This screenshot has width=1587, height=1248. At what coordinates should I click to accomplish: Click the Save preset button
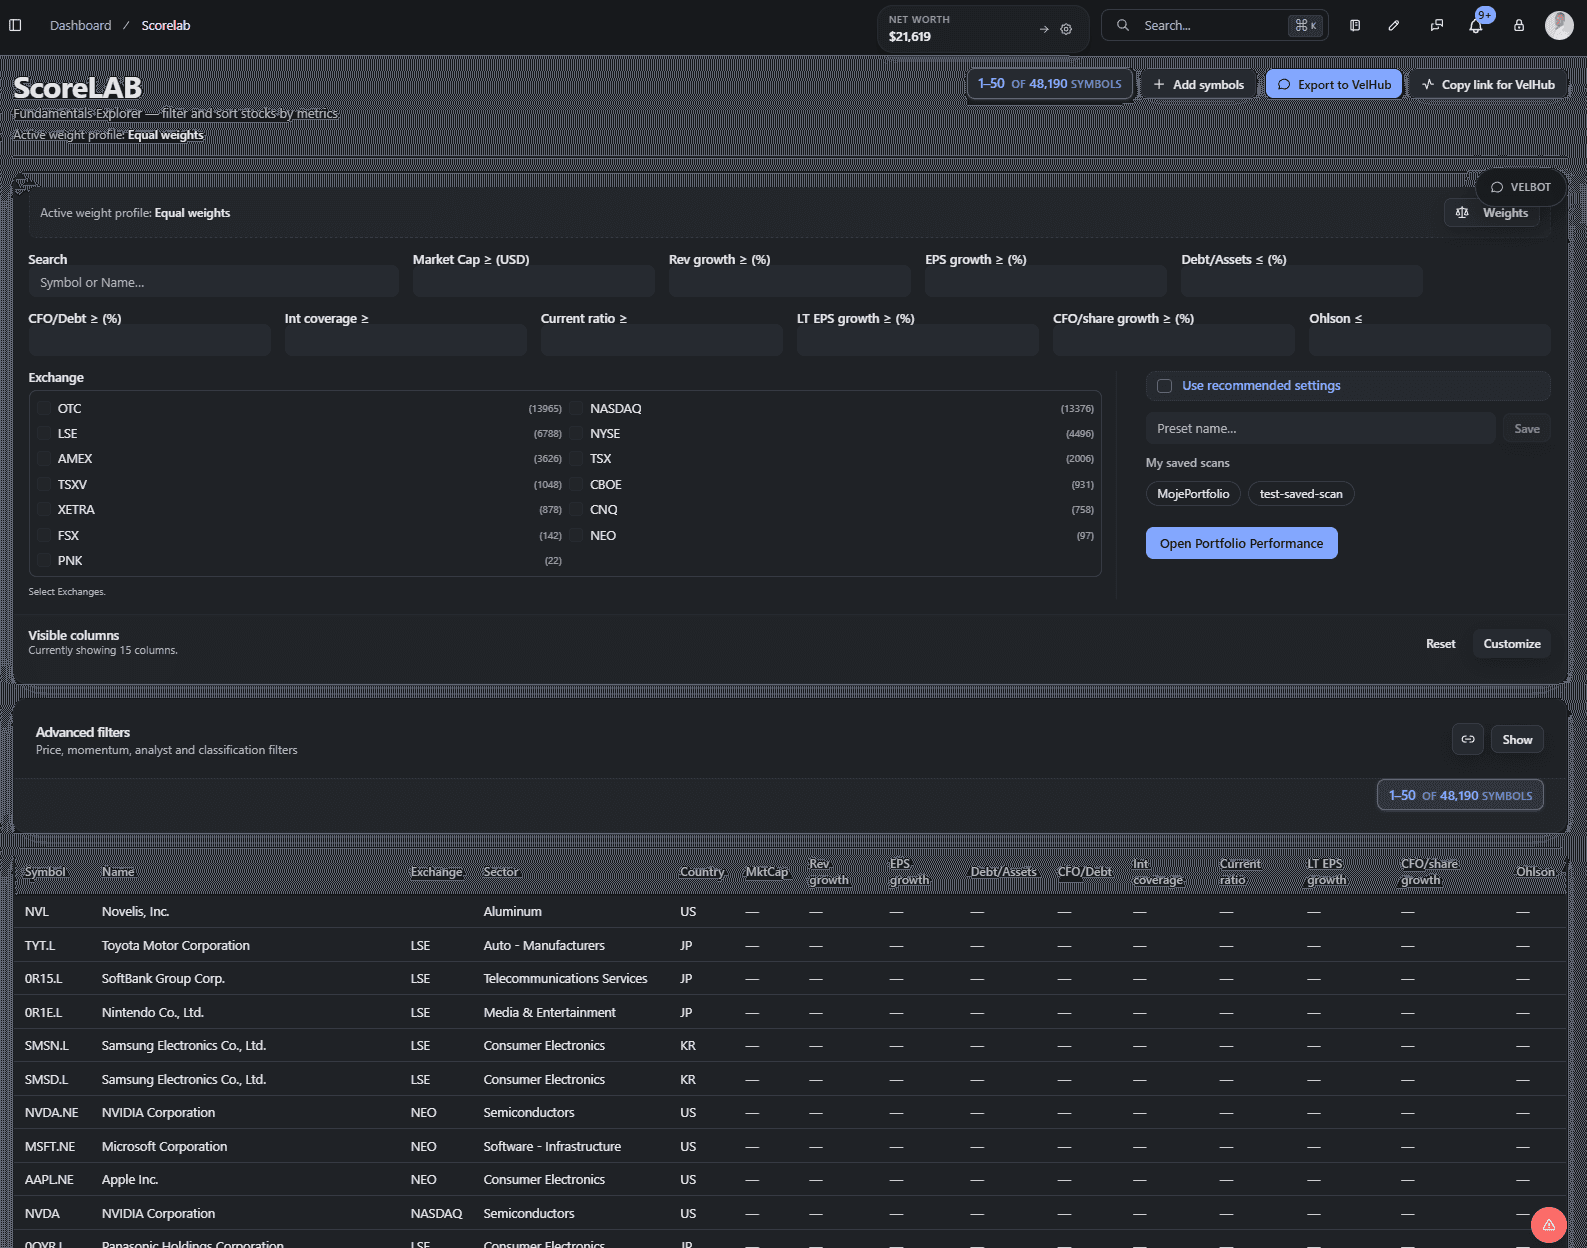pos(1526,428)
